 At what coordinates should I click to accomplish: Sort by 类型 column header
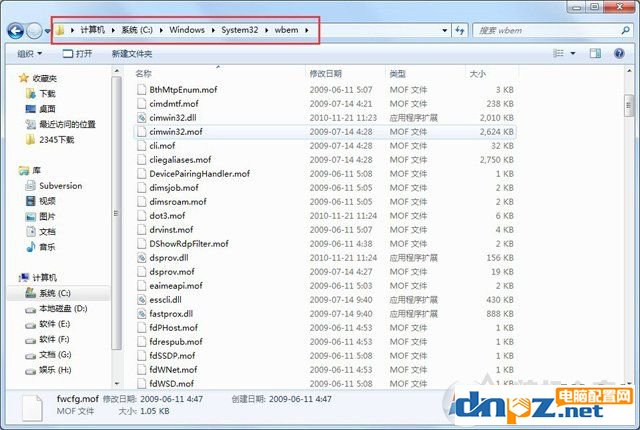(x=398, y=73)
